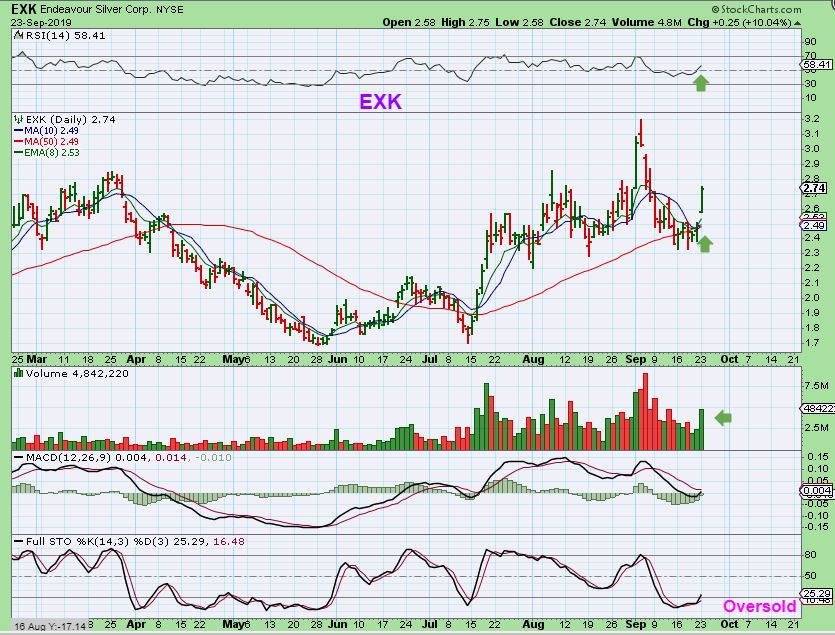Screen dimensions: 835x635
Task: Click the Low 2.58 value in the header
Action: coord(519,22)
